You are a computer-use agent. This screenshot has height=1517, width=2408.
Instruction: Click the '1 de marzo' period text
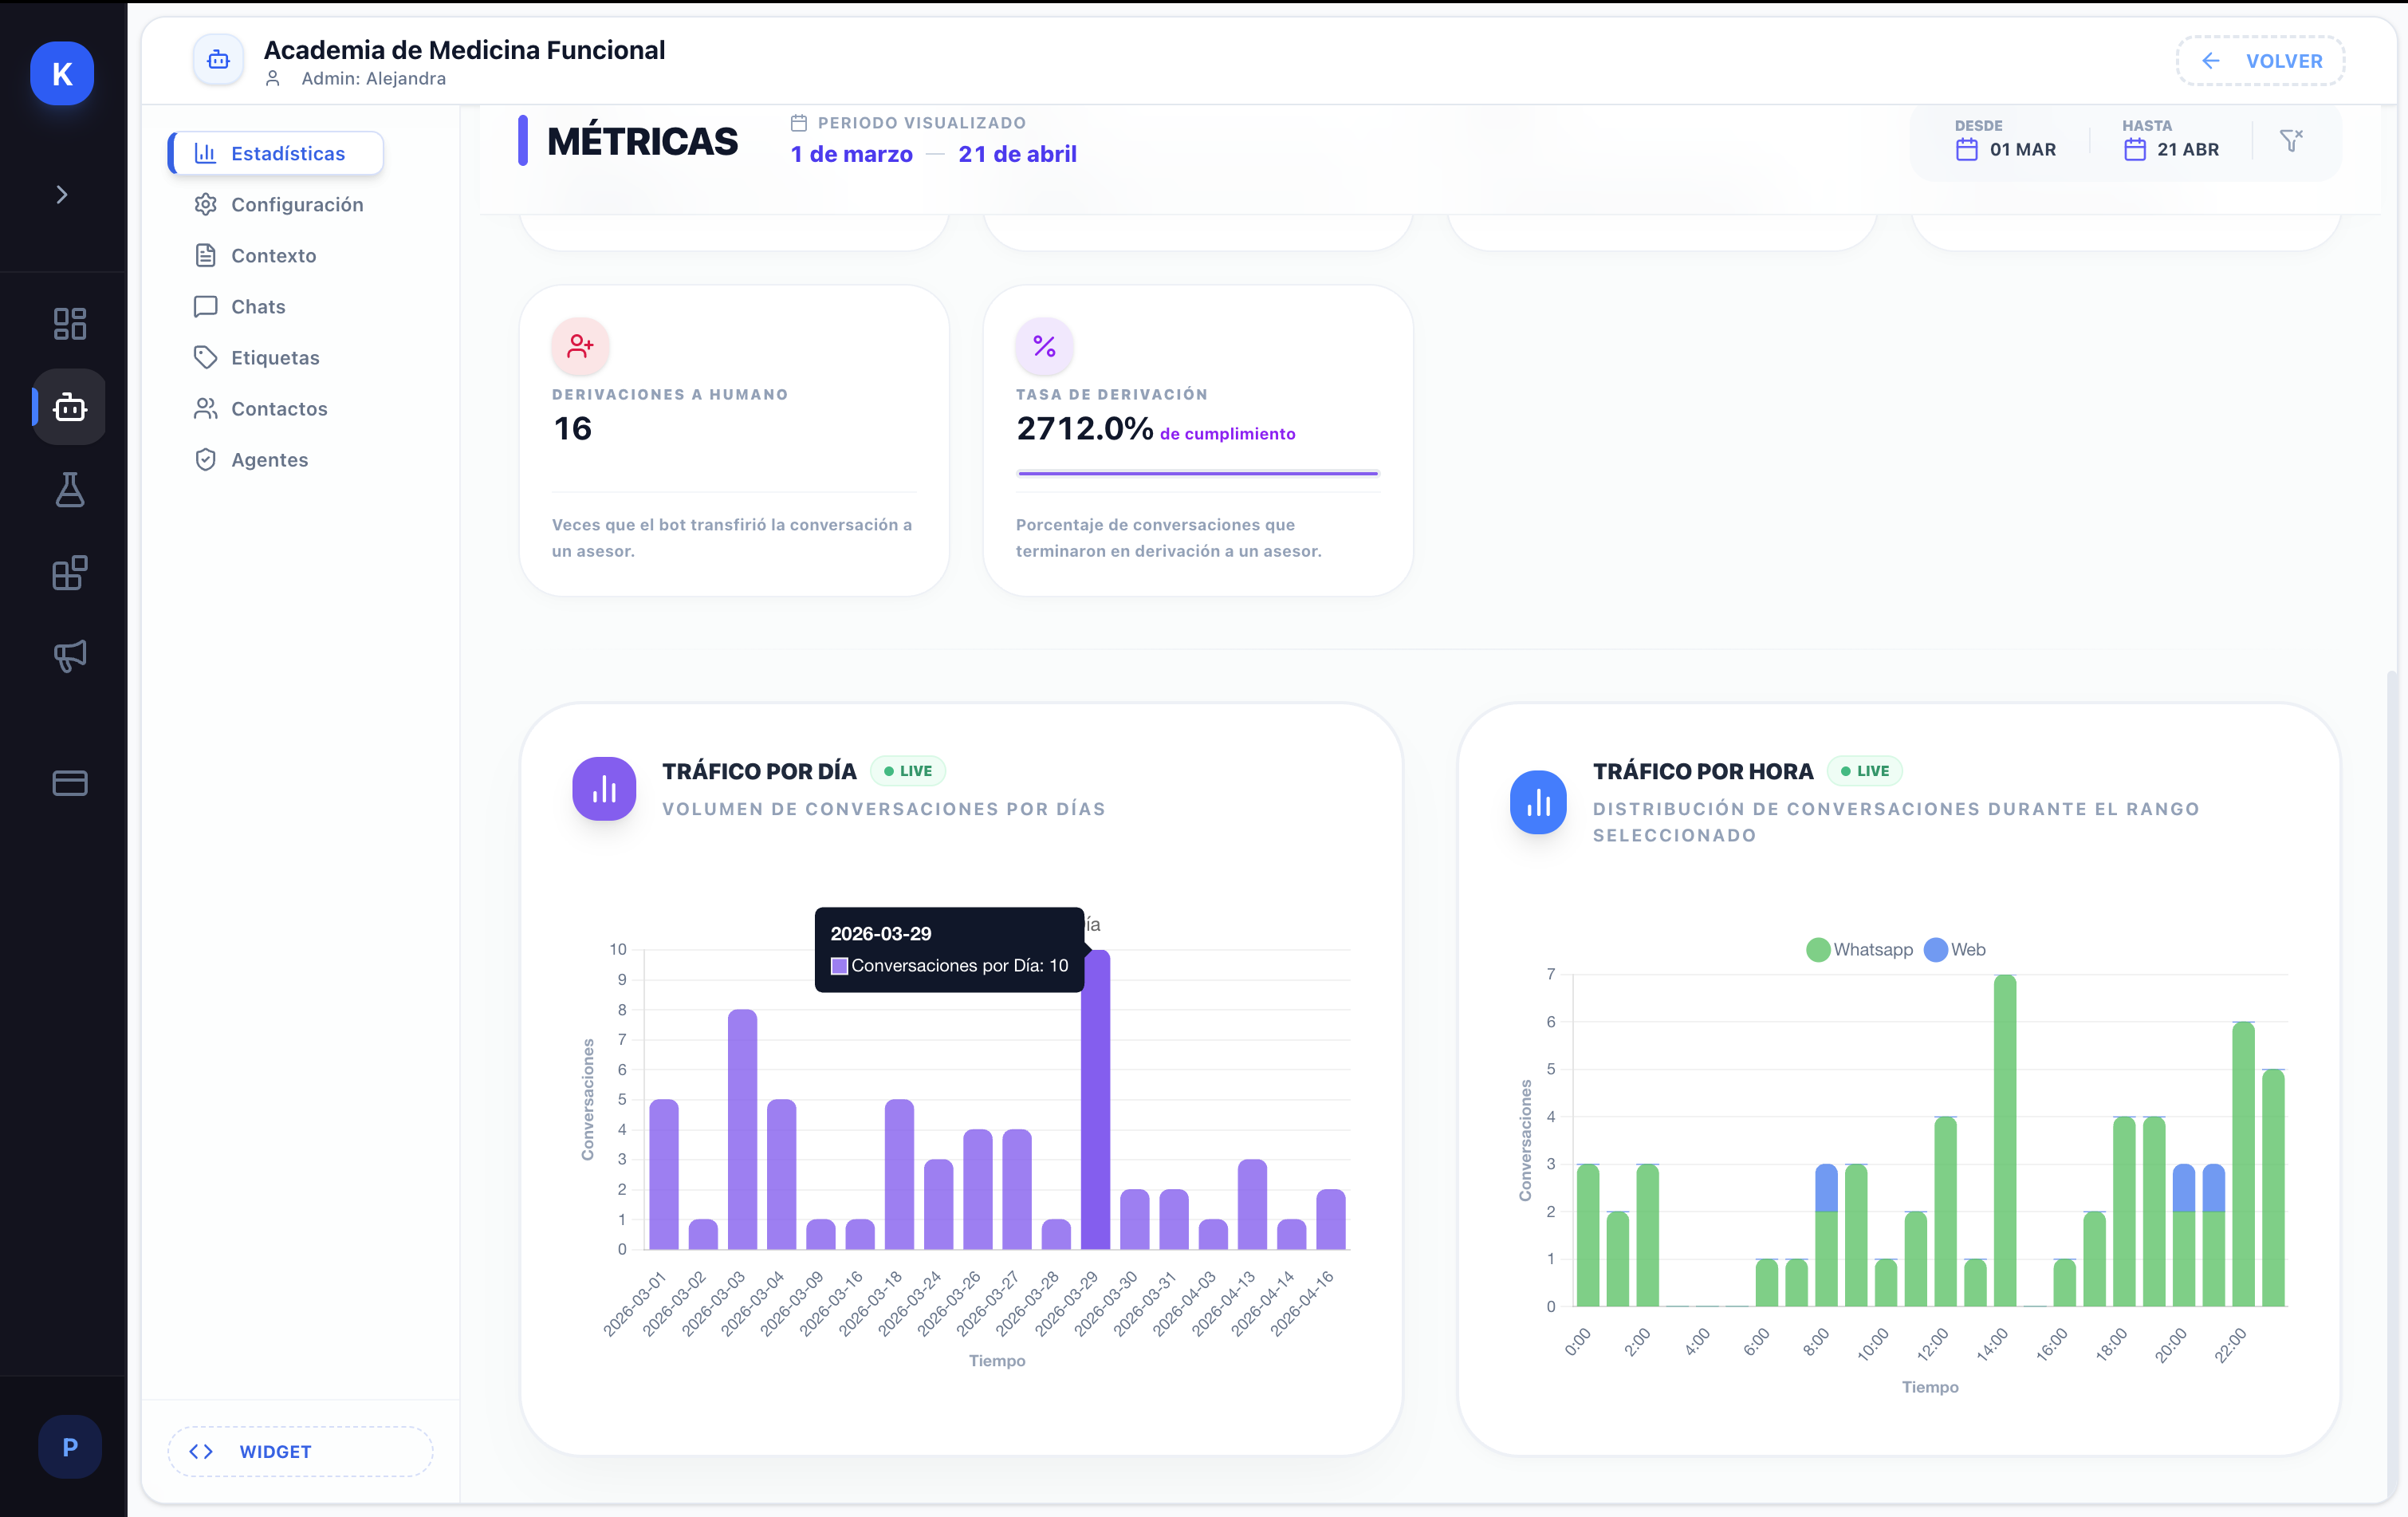(x=851, y=154)
